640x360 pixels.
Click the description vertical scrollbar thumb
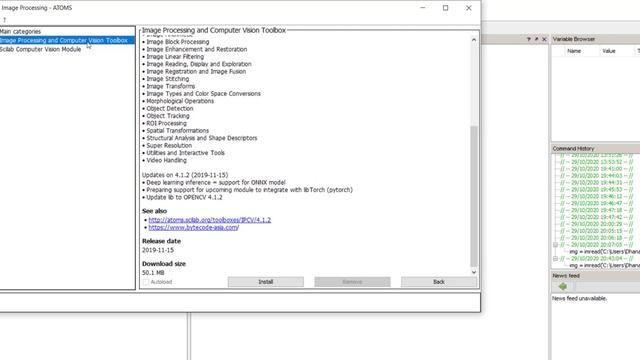[x=473, y=196]
